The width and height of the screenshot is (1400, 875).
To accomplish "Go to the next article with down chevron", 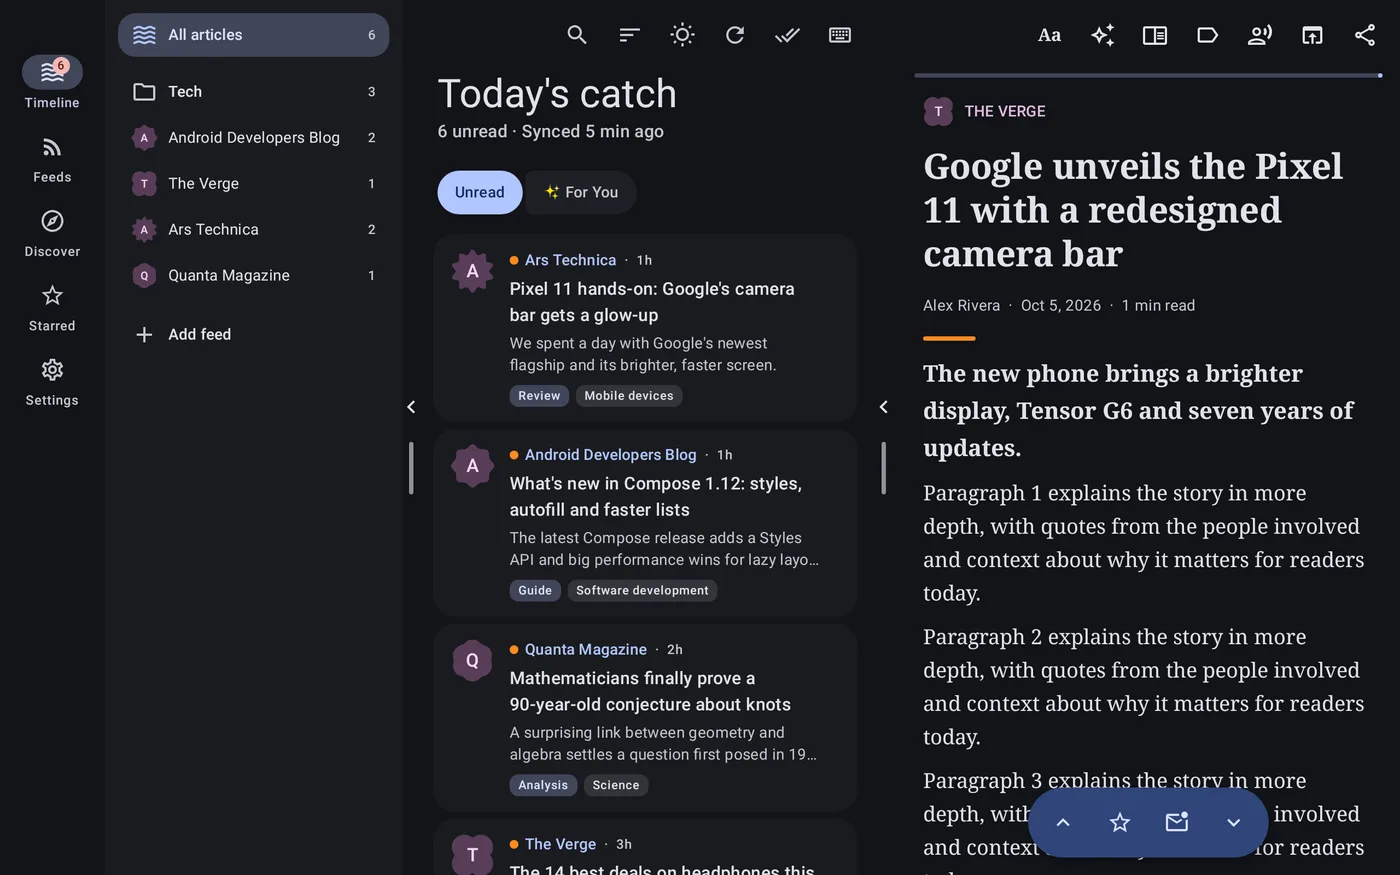I will (1233, 822).
